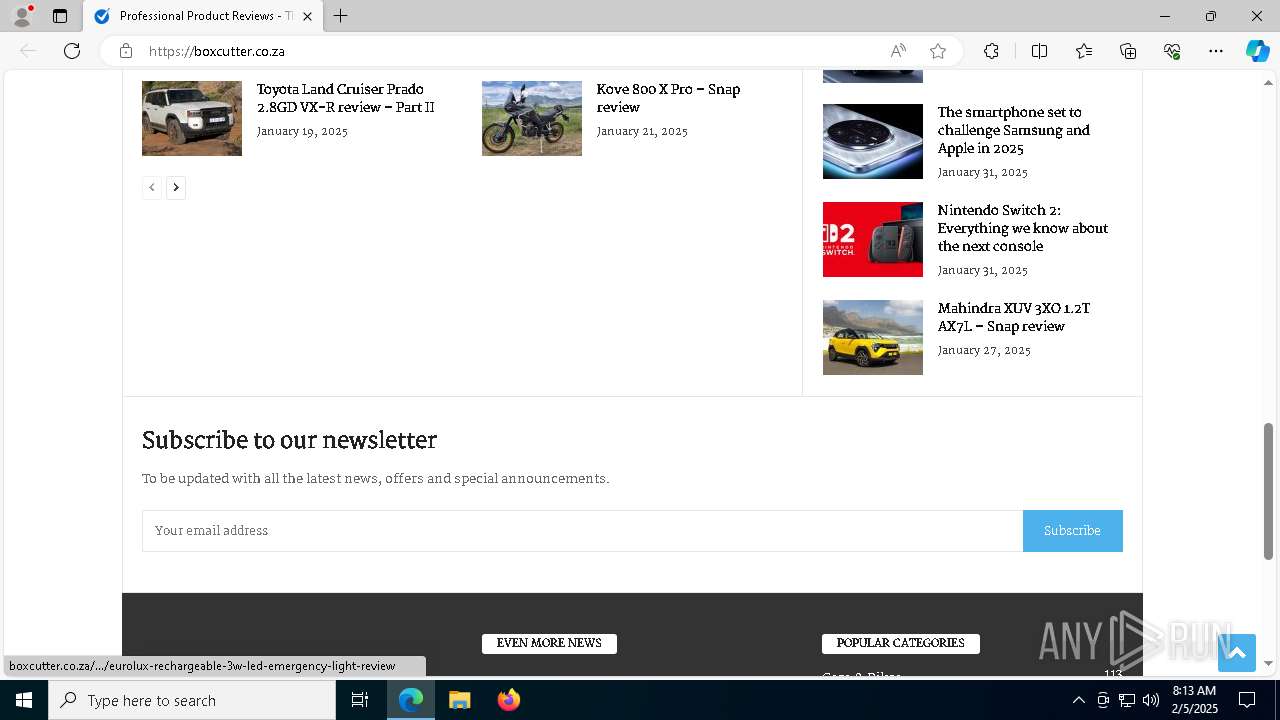Read Nintendo Switch 2 article

pos(1022,228)
